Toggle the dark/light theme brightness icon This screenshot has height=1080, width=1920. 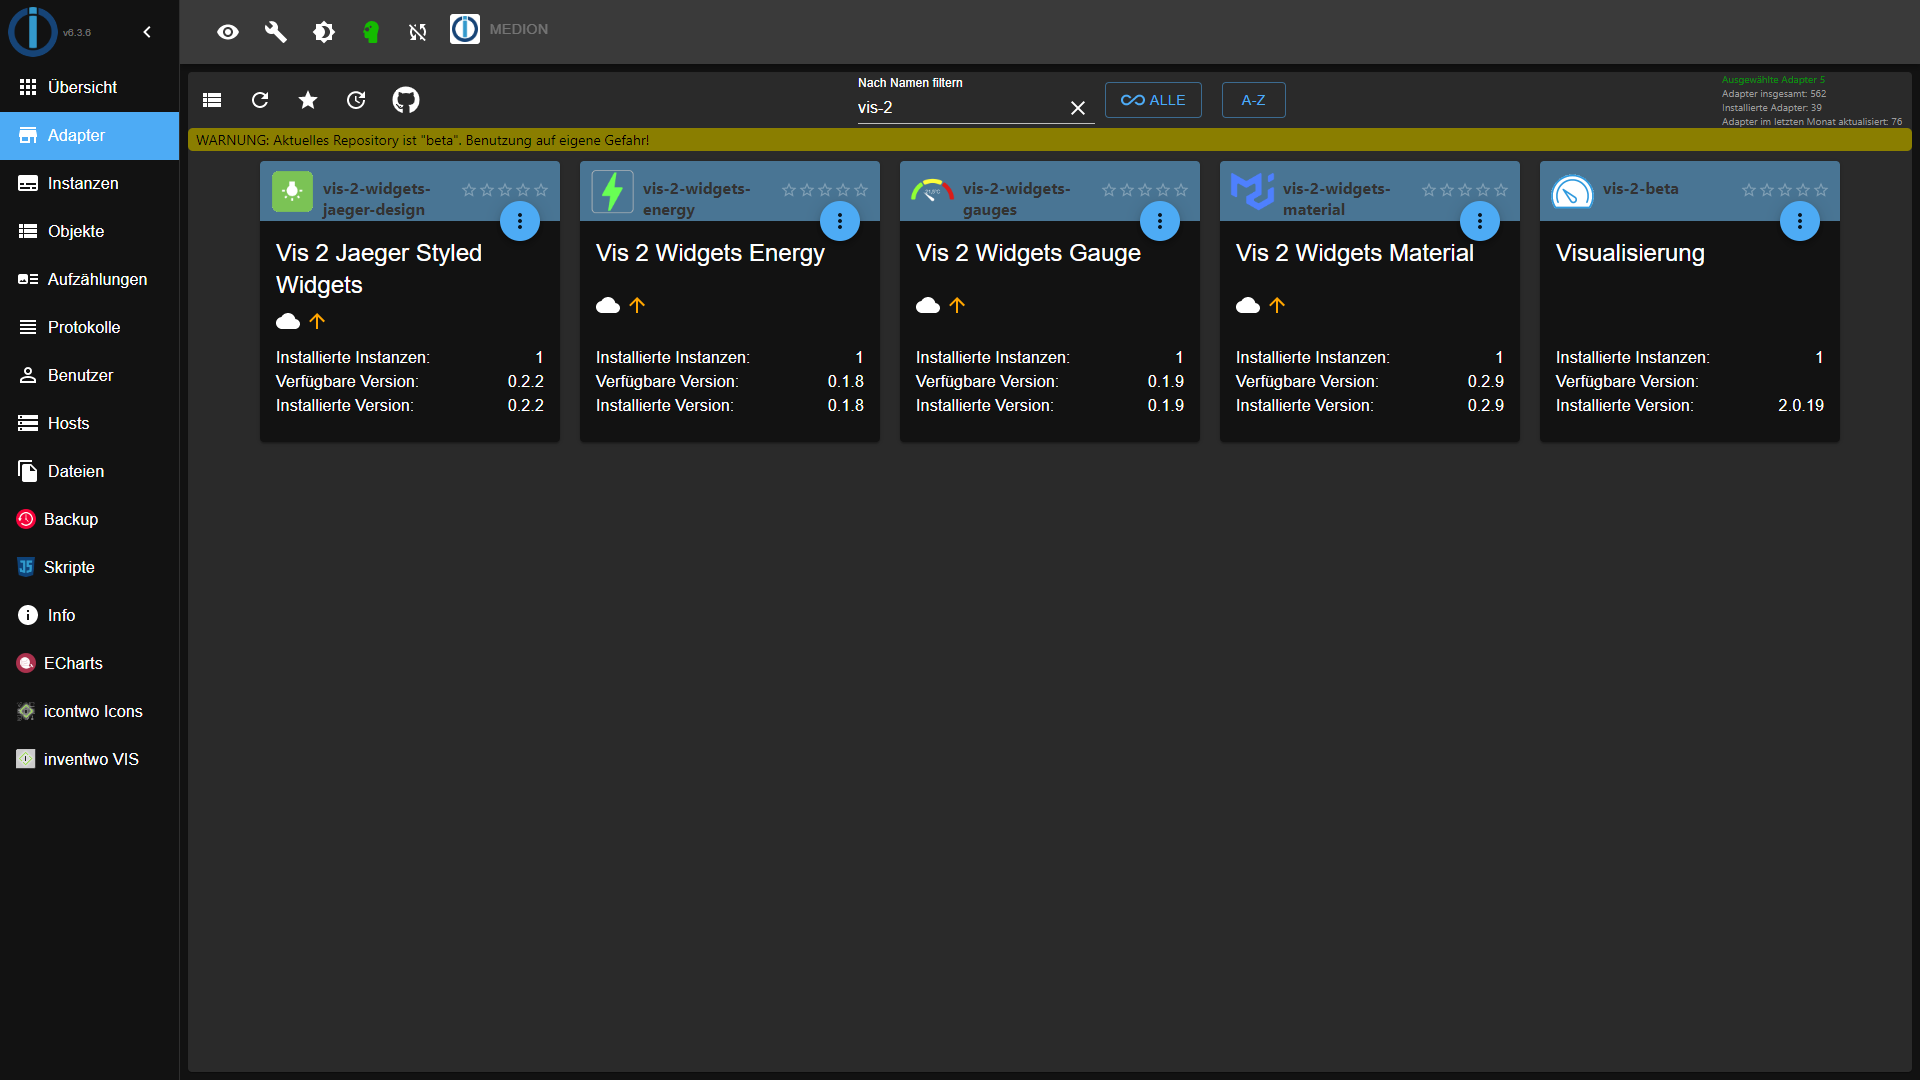click(324, 32)
